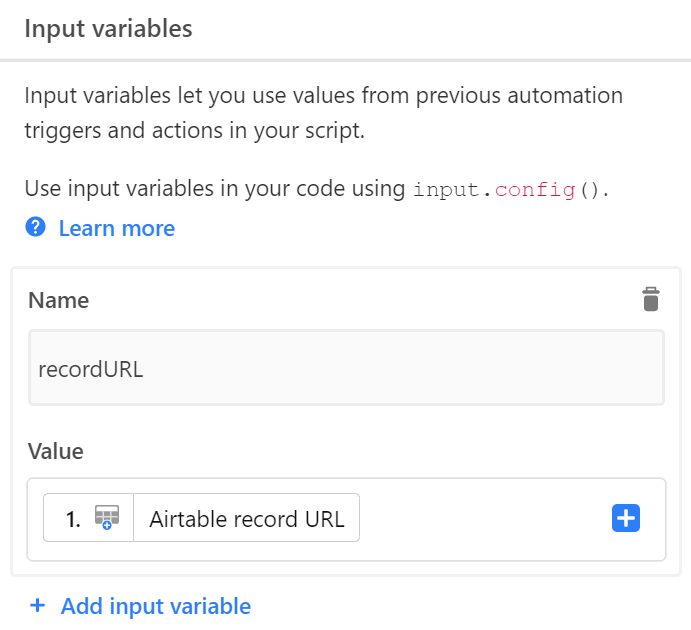
Task: Click the table icon in the value token
Action: tap(107, 517)
